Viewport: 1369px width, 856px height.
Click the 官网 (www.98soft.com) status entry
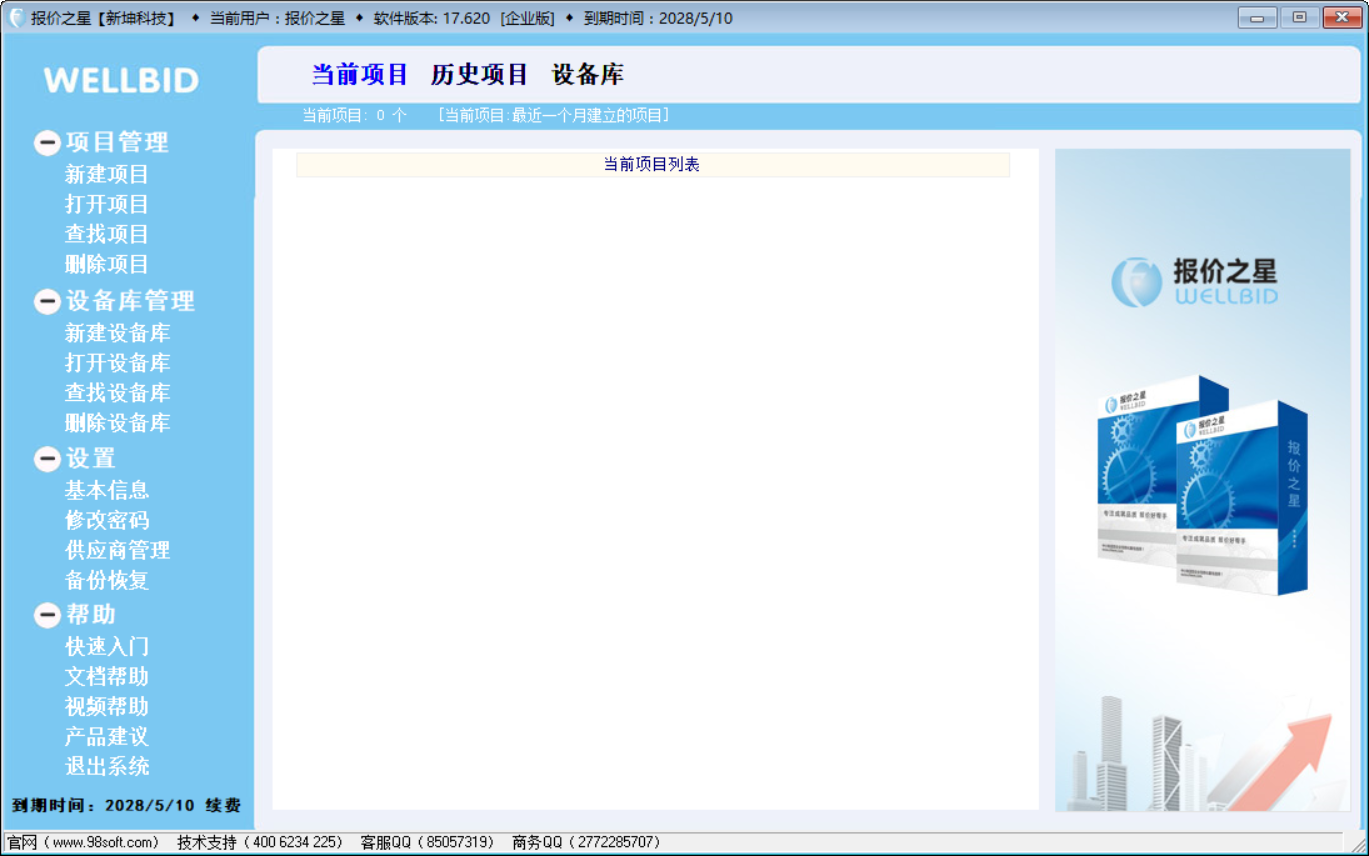point(83,843)
